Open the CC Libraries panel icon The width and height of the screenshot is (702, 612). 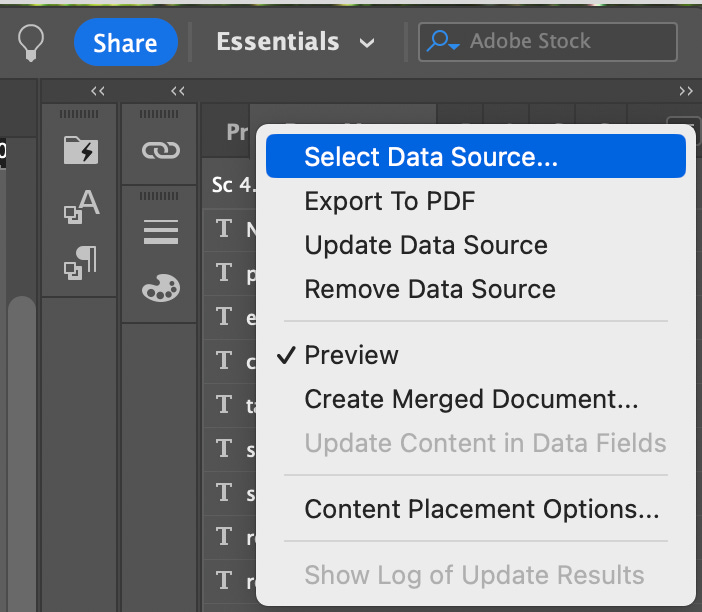coord(80,150)
